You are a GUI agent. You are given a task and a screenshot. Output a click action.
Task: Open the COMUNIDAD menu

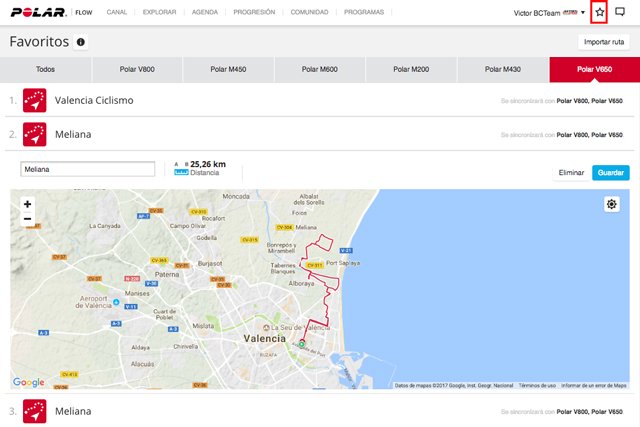click(x=309, y=12)
